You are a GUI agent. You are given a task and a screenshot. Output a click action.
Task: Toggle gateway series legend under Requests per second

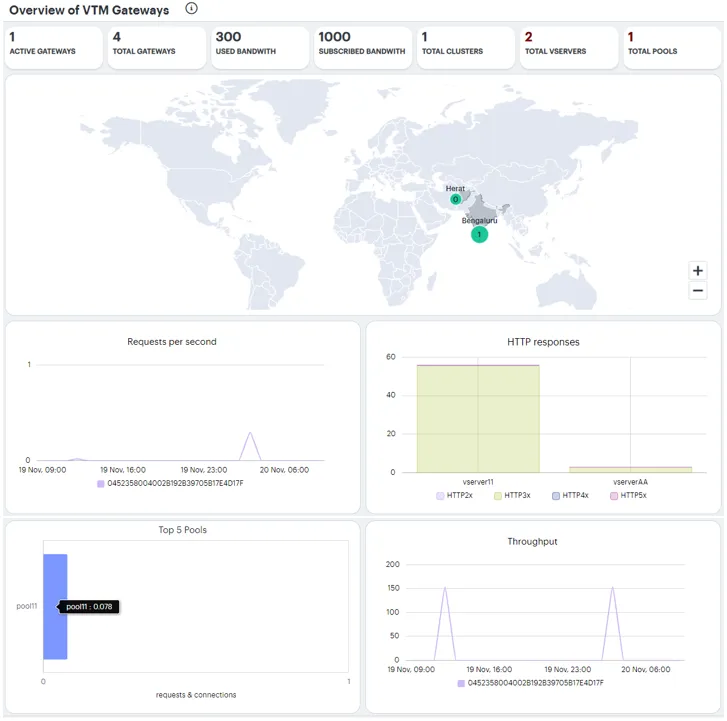(170, 483)
